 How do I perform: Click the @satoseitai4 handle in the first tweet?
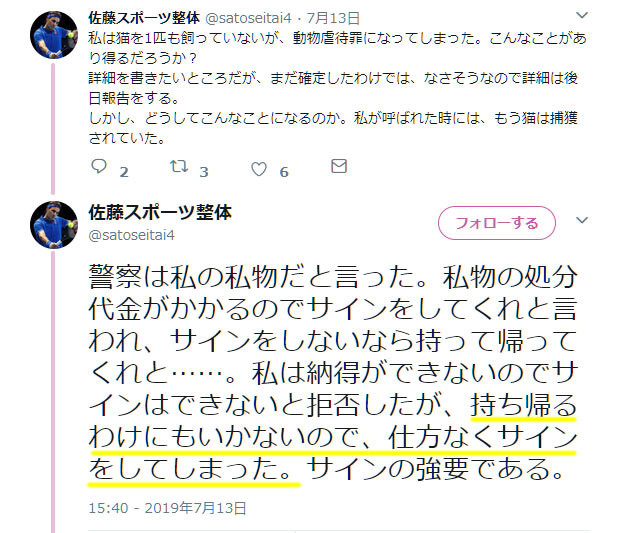coord(248,18)
